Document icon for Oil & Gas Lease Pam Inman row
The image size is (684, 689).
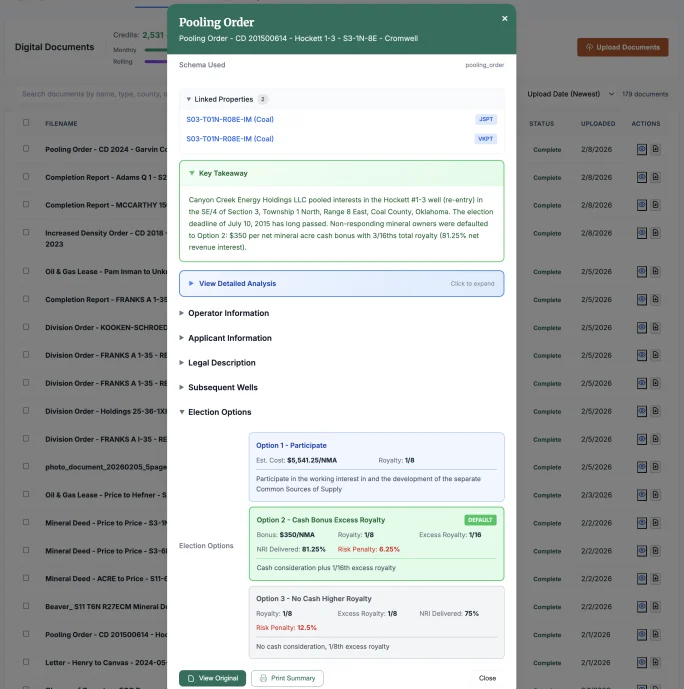[x=655, y=272]
